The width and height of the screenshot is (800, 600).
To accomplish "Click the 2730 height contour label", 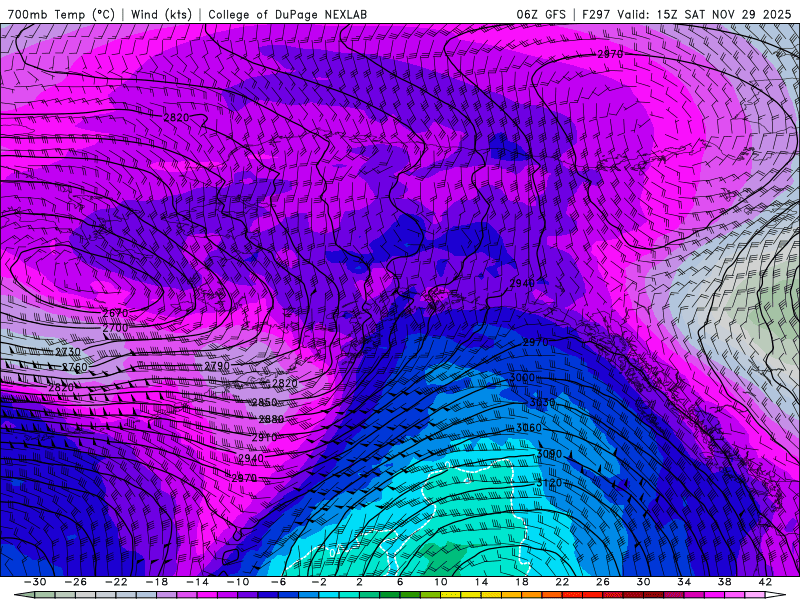I will coord(68,352).
